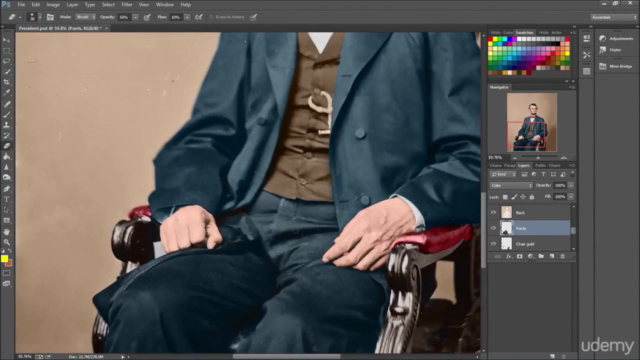Open the Flow slider arrow

pos(187,17)
